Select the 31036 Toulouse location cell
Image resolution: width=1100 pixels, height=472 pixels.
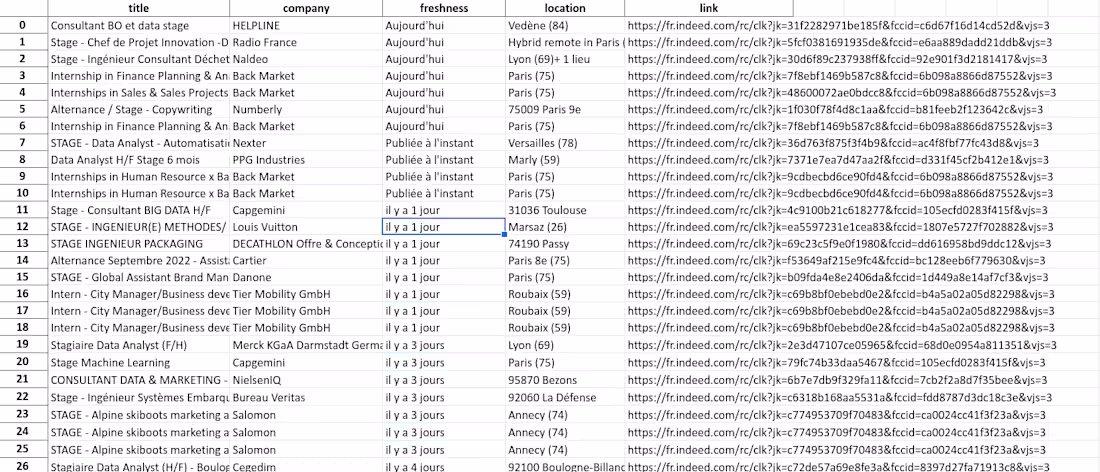(x=545, y=210)
